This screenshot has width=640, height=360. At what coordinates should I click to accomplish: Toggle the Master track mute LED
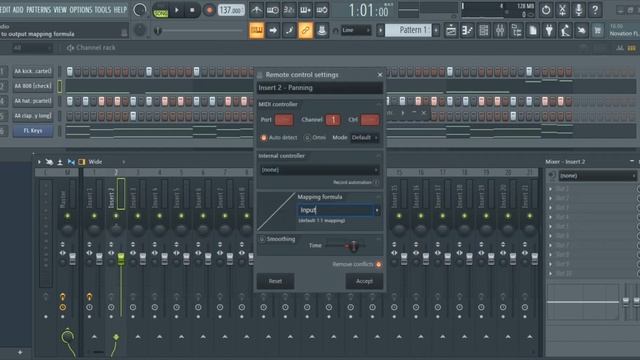[67, 216]
